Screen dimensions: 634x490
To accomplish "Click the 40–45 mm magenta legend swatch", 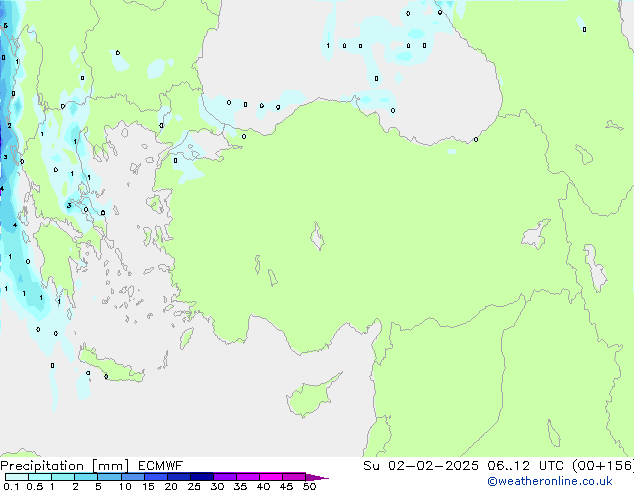I will pos(271,477).
